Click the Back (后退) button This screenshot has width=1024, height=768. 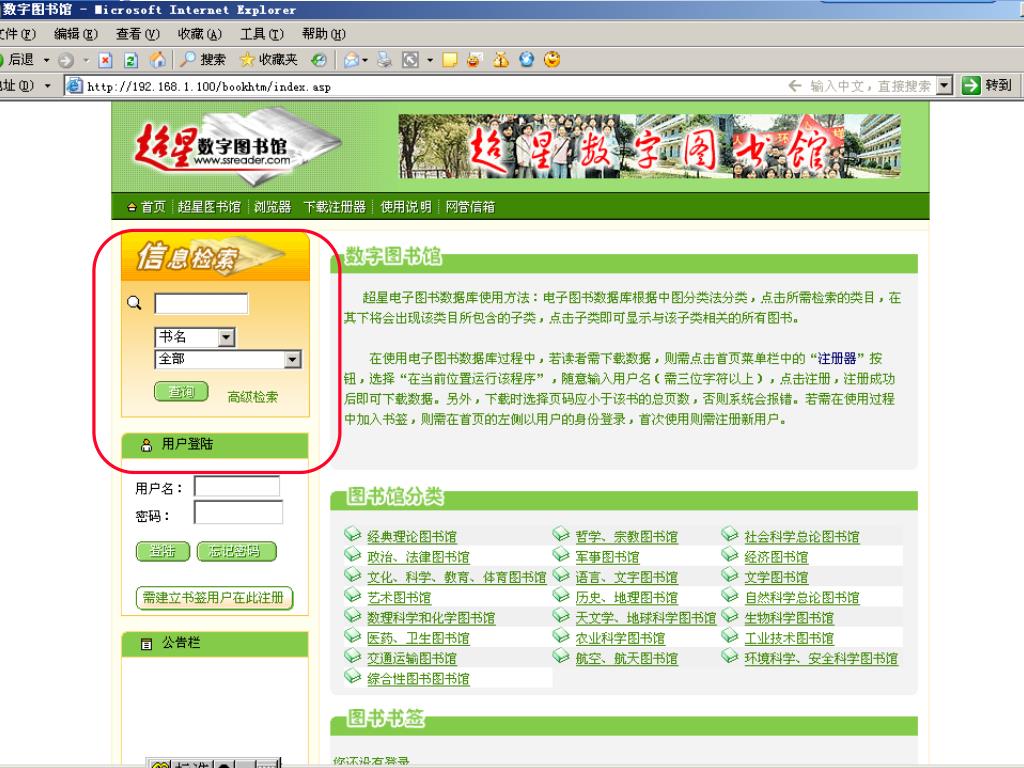tap(18, 60)
